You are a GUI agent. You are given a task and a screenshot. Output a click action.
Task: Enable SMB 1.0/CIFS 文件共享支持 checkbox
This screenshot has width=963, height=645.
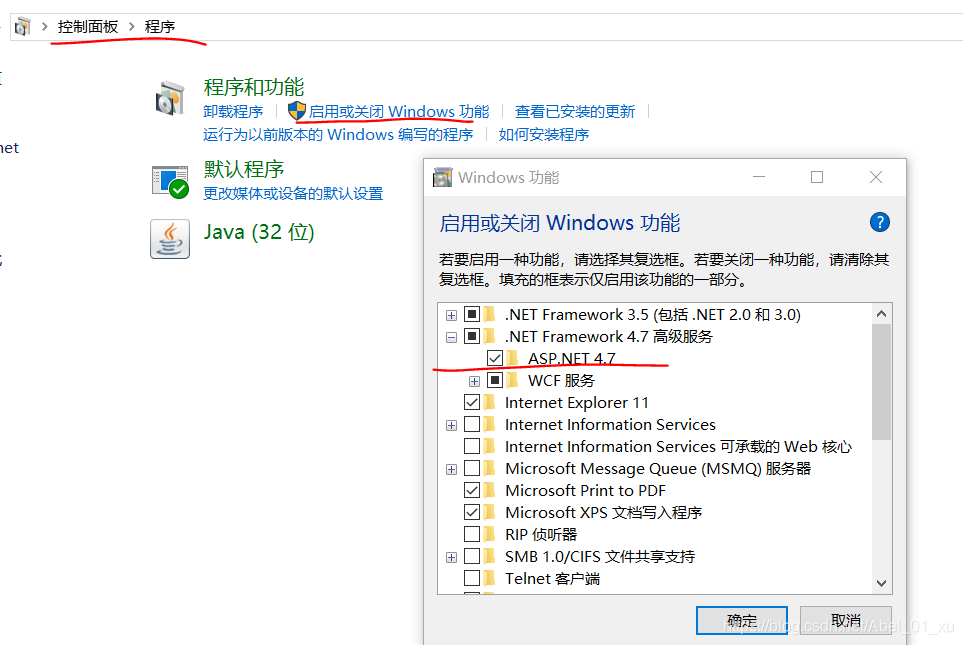(472, 557)
